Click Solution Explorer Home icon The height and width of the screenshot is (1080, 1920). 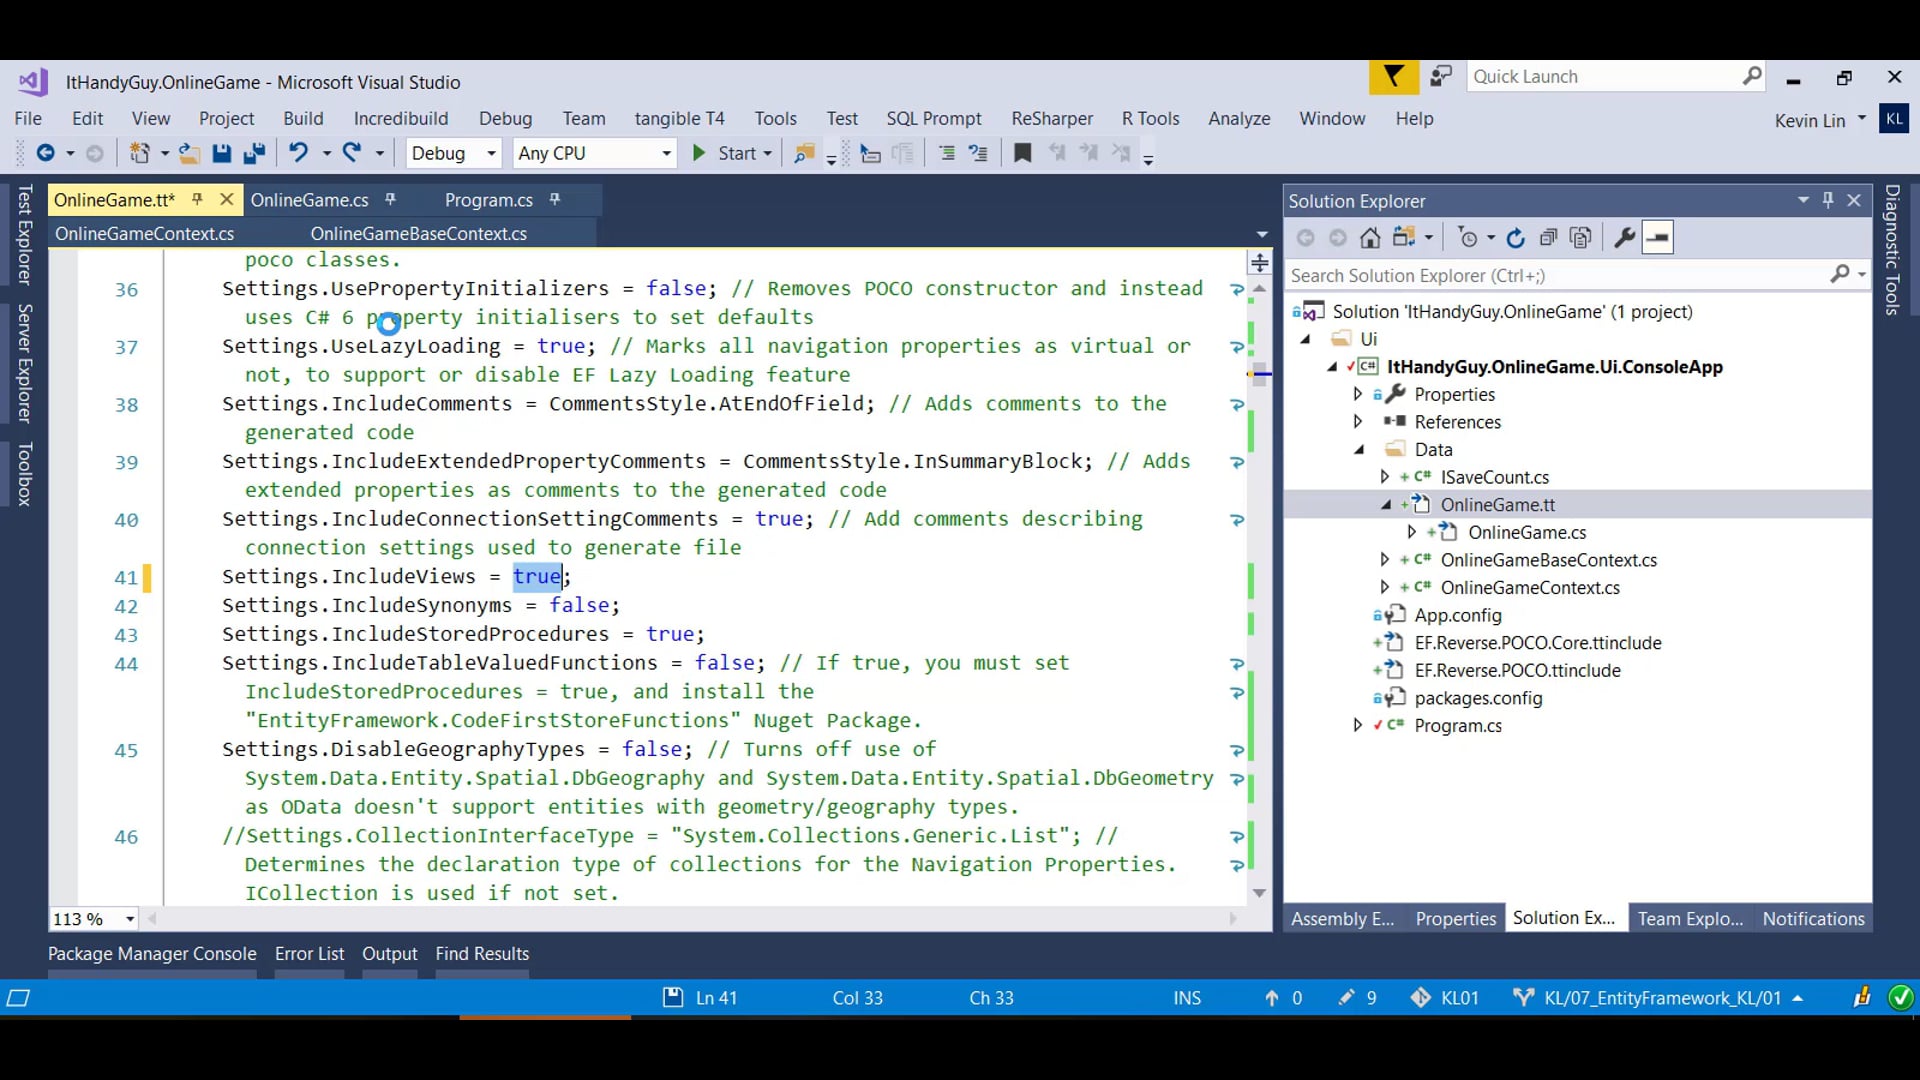point(1370,238)
